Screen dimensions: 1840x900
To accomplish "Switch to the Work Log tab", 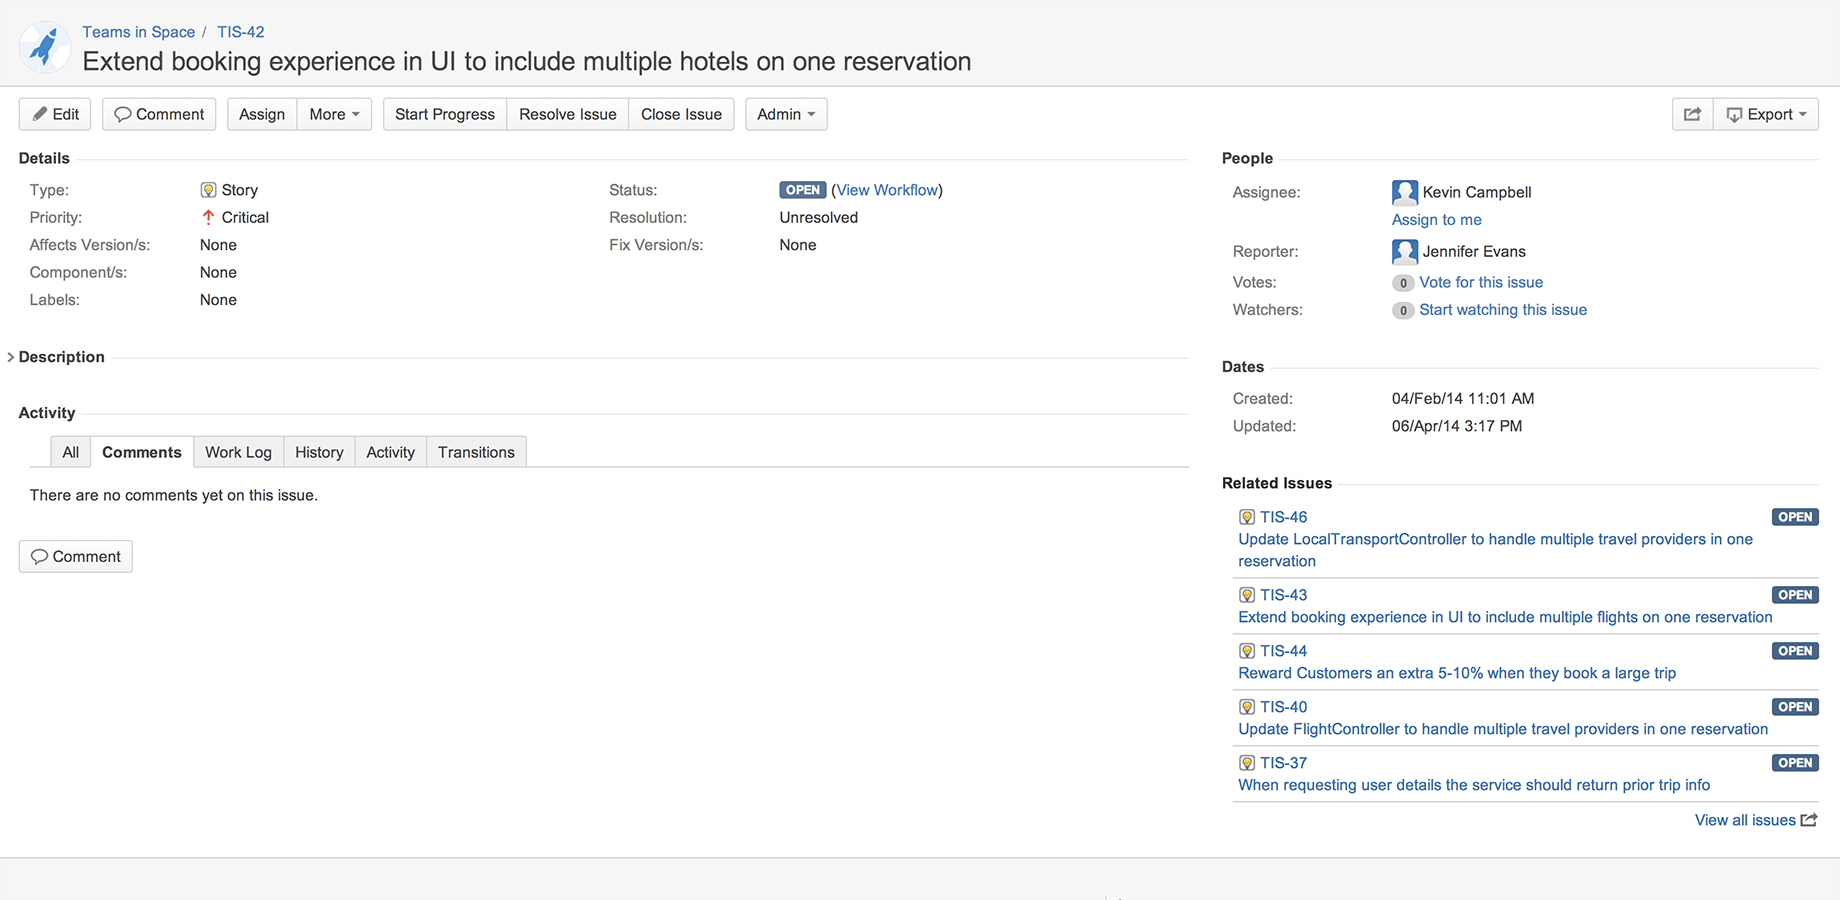I will point(238,452).
